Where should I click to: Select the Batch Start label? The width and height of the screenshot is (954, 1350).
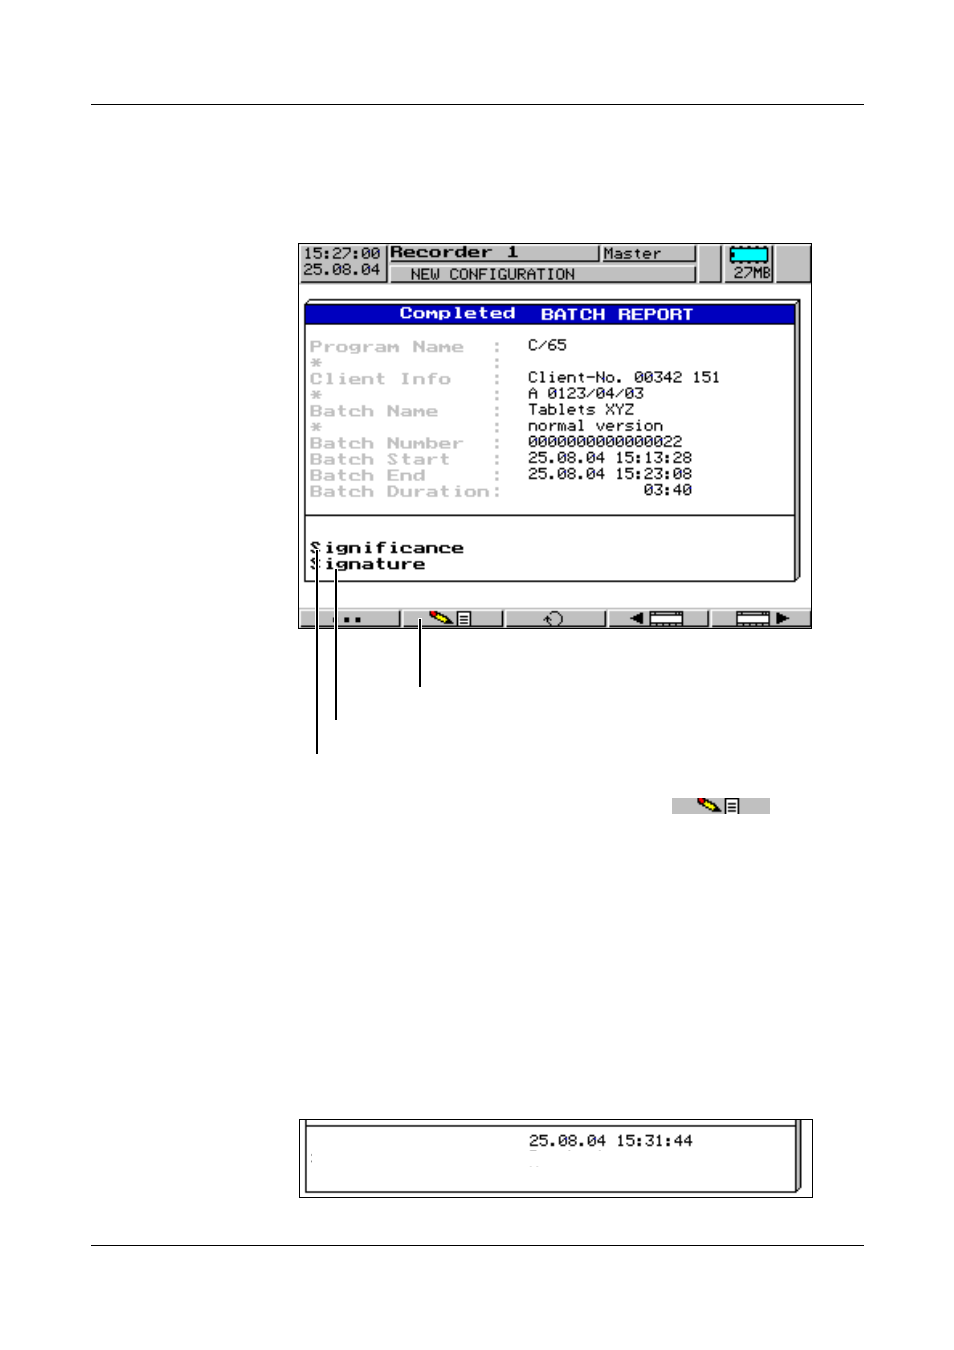[380, 459]
